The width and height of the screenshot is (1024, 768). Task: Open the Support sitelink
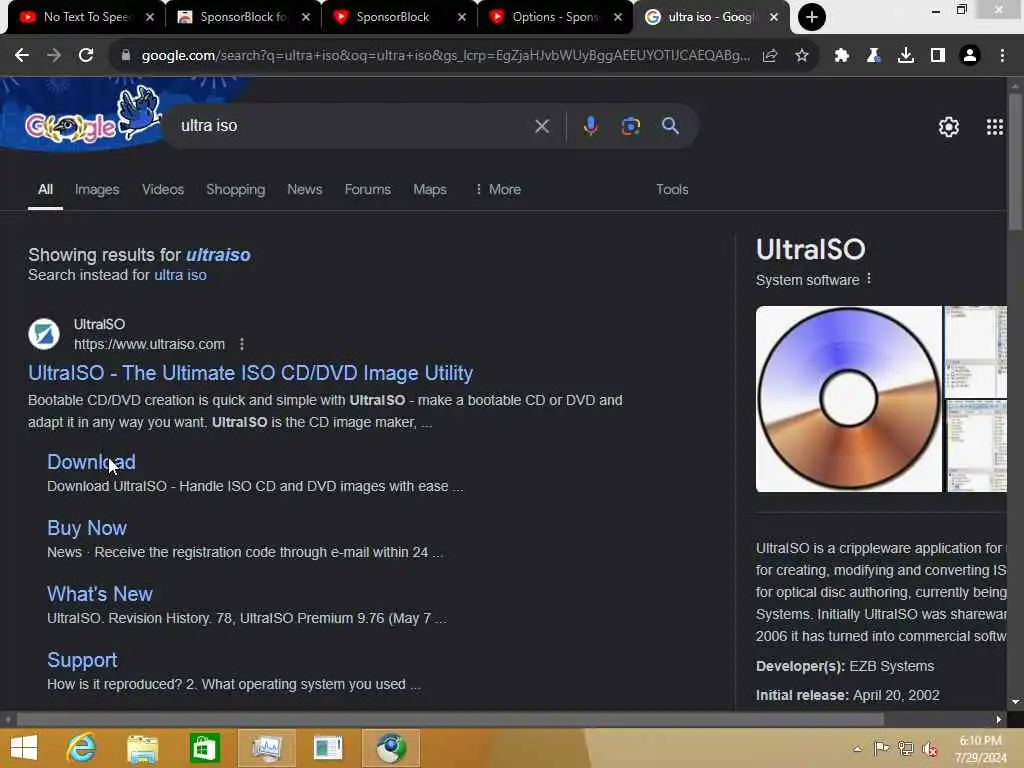[x=82, y=660]
